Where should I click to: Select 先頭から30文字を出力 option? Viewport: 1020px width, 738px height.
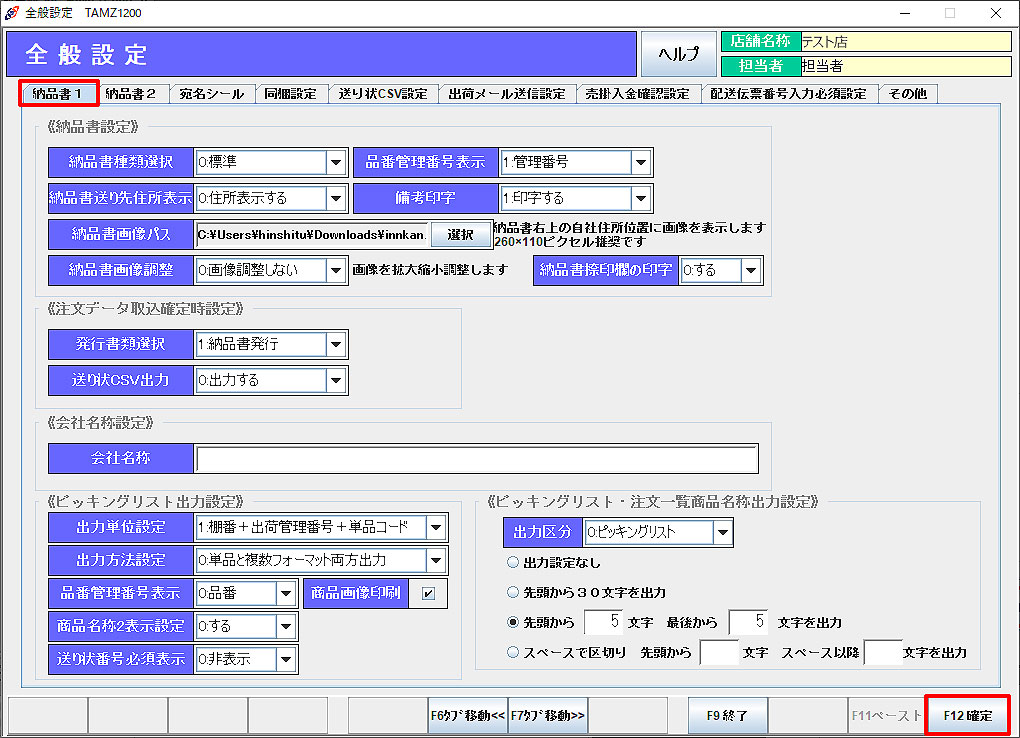pyautogui.click(x=512, y=591)
